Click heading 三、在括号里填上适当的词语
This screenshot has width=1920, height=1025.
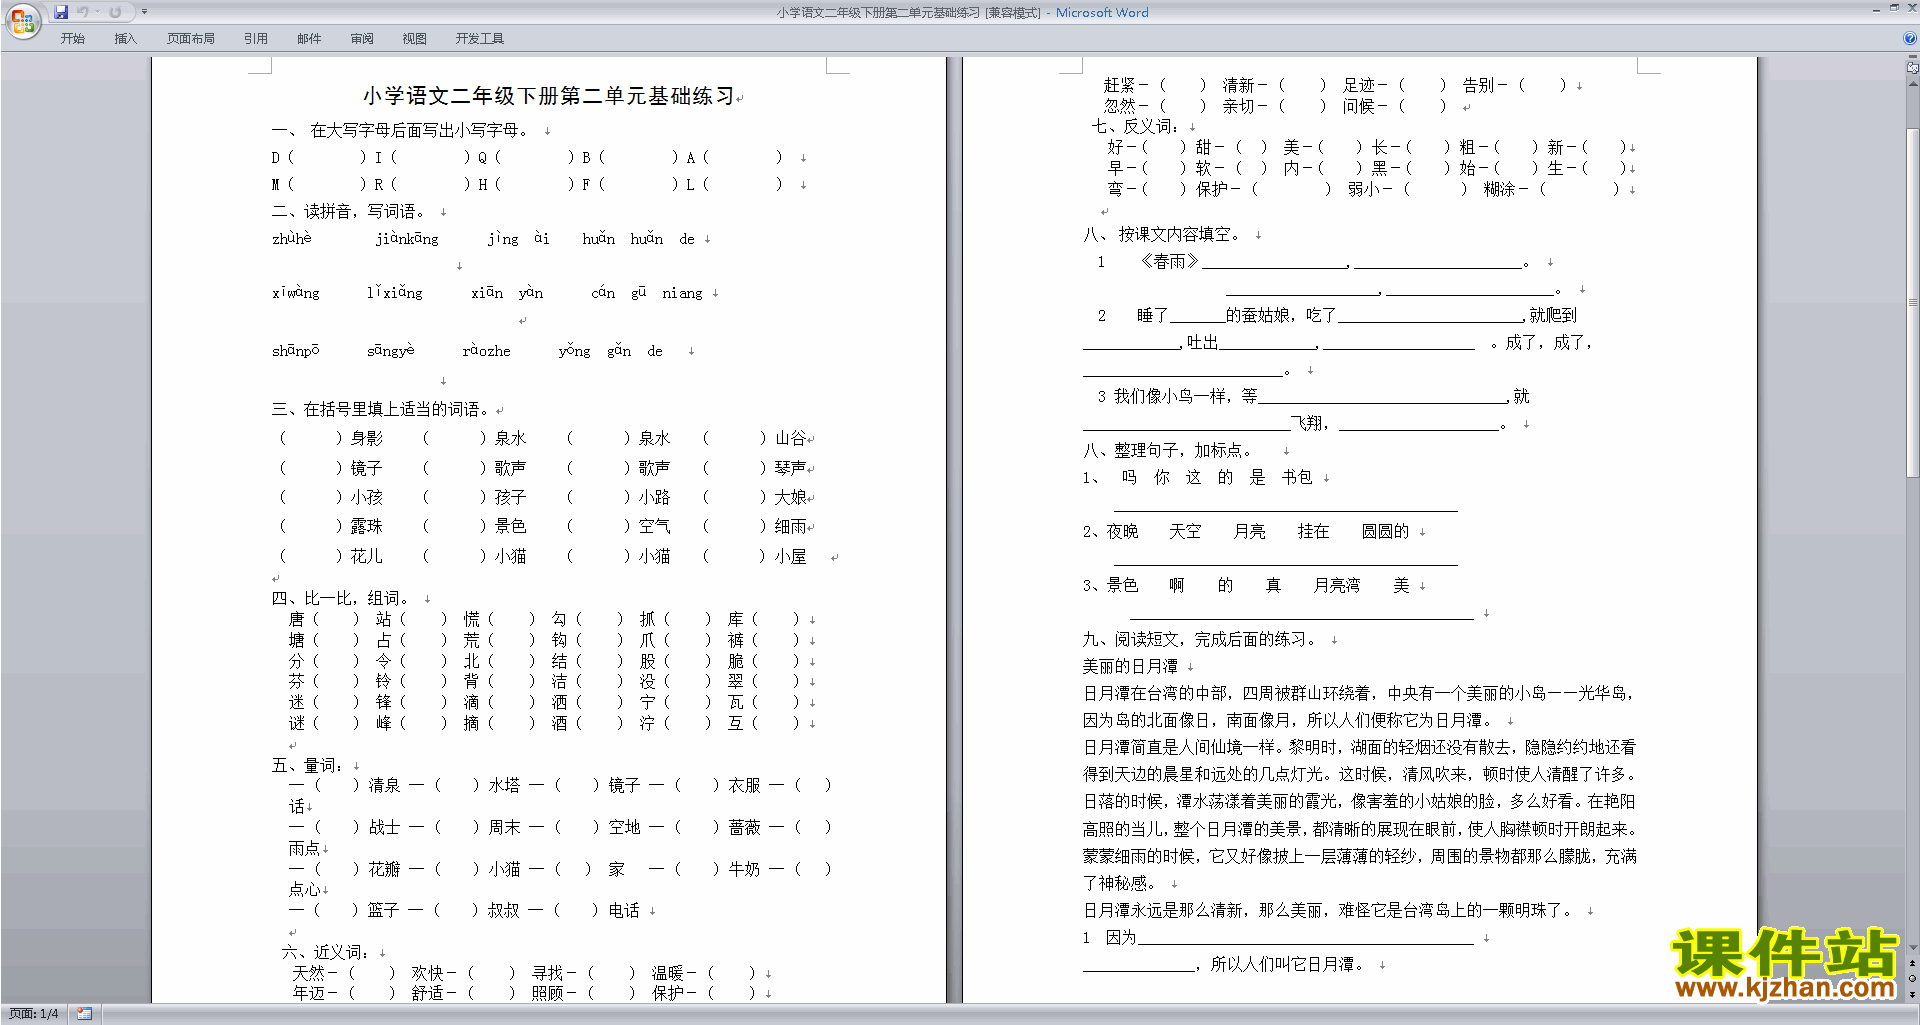[x=380, y=410]
